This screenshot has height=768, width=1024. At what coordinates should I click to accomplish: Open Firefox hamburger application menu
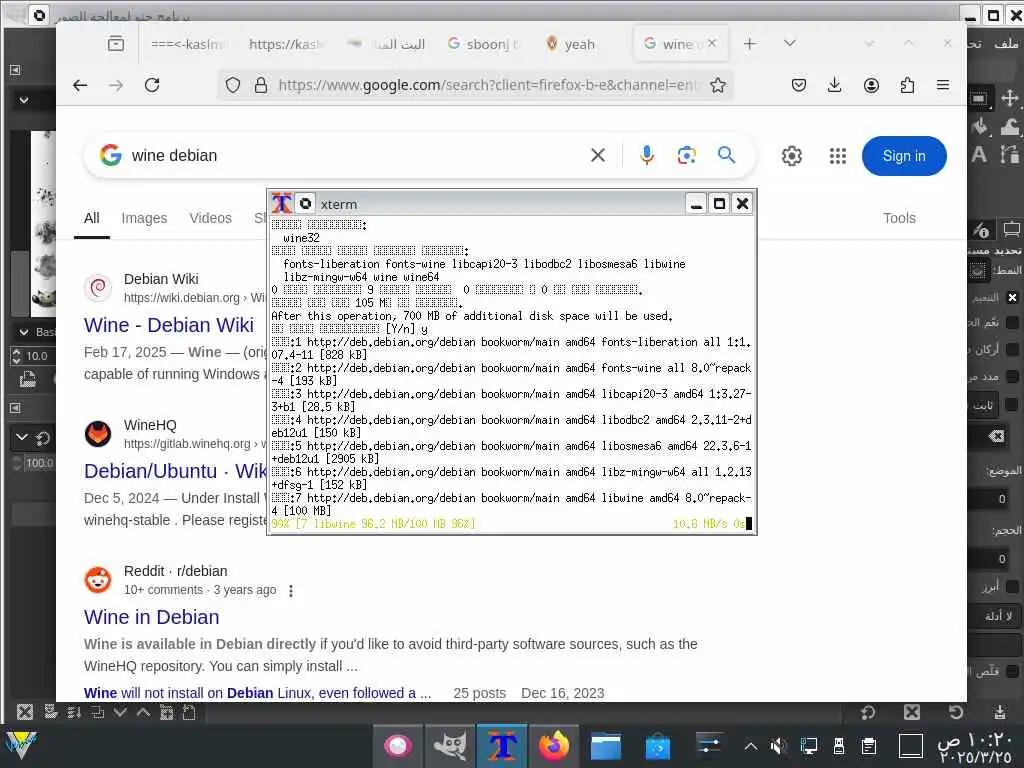tap(943, 85)
